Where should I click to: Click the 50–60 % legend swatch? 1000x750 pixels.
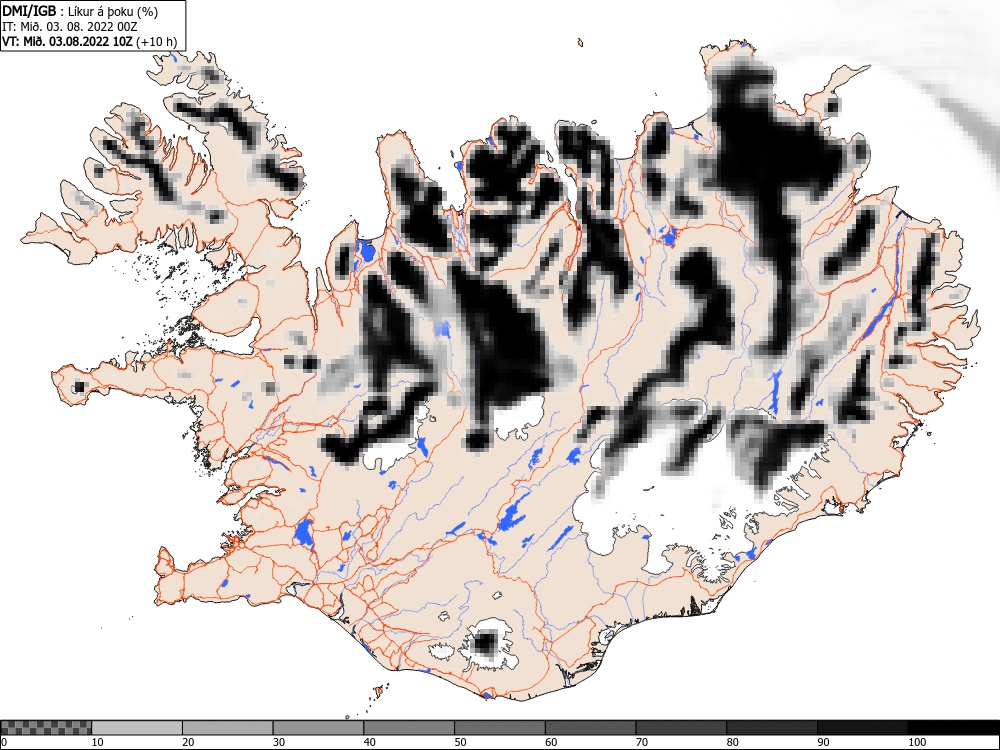[499, 728]
